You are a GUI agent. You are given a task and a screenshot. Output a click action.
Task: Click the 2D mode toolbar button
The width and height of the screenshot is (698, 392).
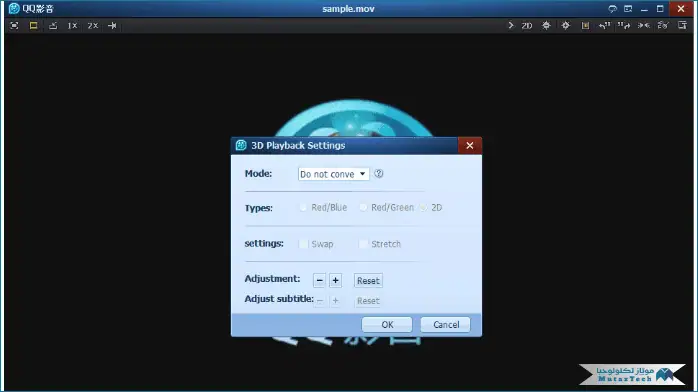coord(527,25)
